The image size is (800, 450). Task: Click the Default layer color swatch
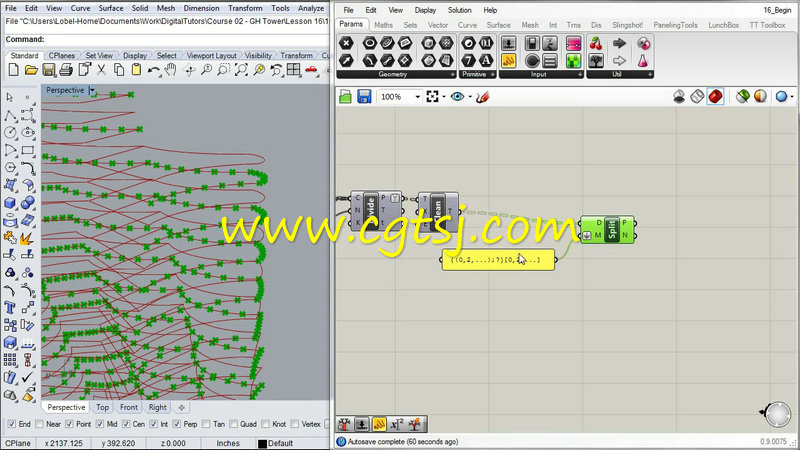[x=262, y=443]
